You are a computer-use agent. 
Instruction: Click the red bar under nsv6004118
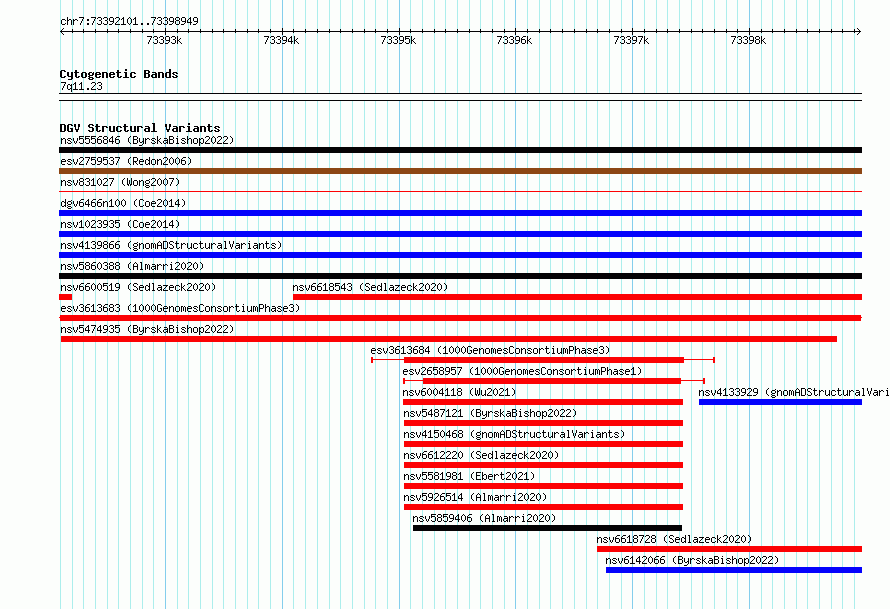(543, 402)
